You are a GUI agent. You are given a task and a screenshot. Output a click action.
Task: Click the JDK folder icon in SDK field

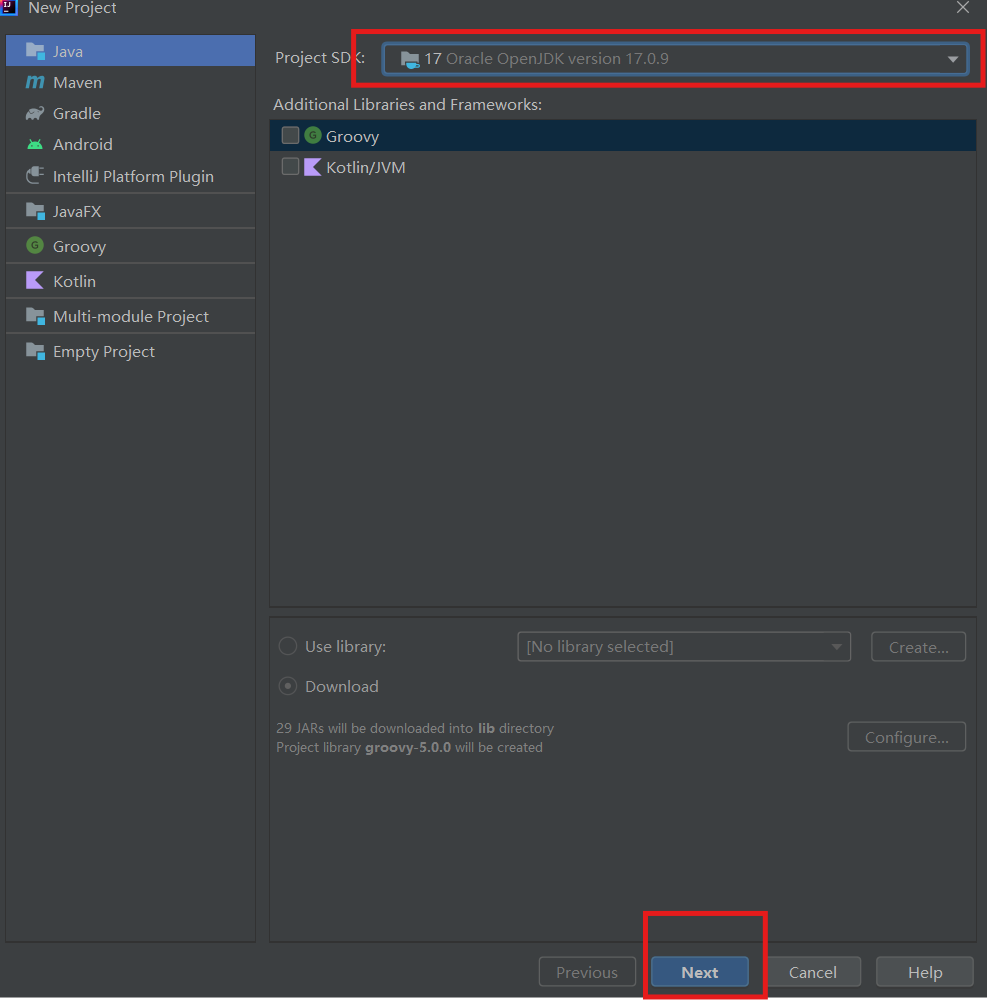[x=410, y=59]
